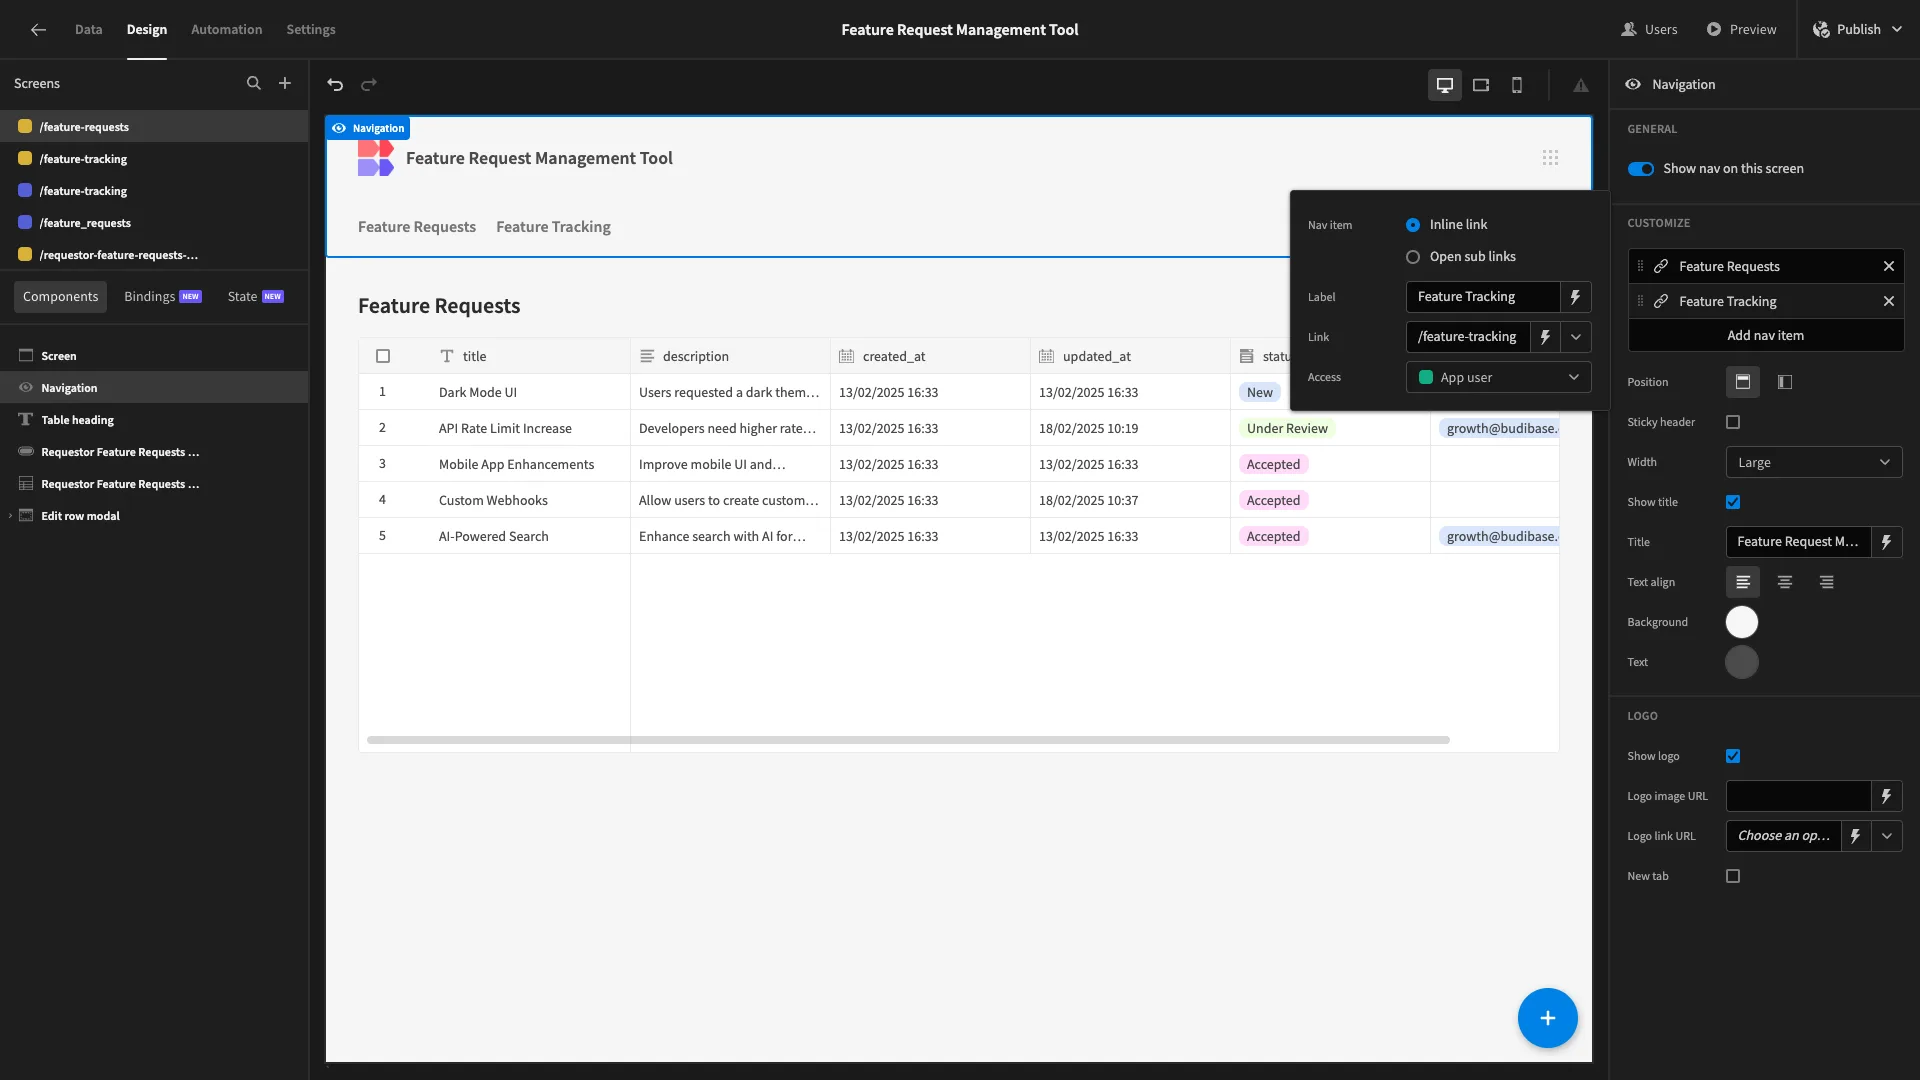This screenshot has width=1920, height=1080.
Task: Click Add nav item button
Action: (x=1766, y=336)
